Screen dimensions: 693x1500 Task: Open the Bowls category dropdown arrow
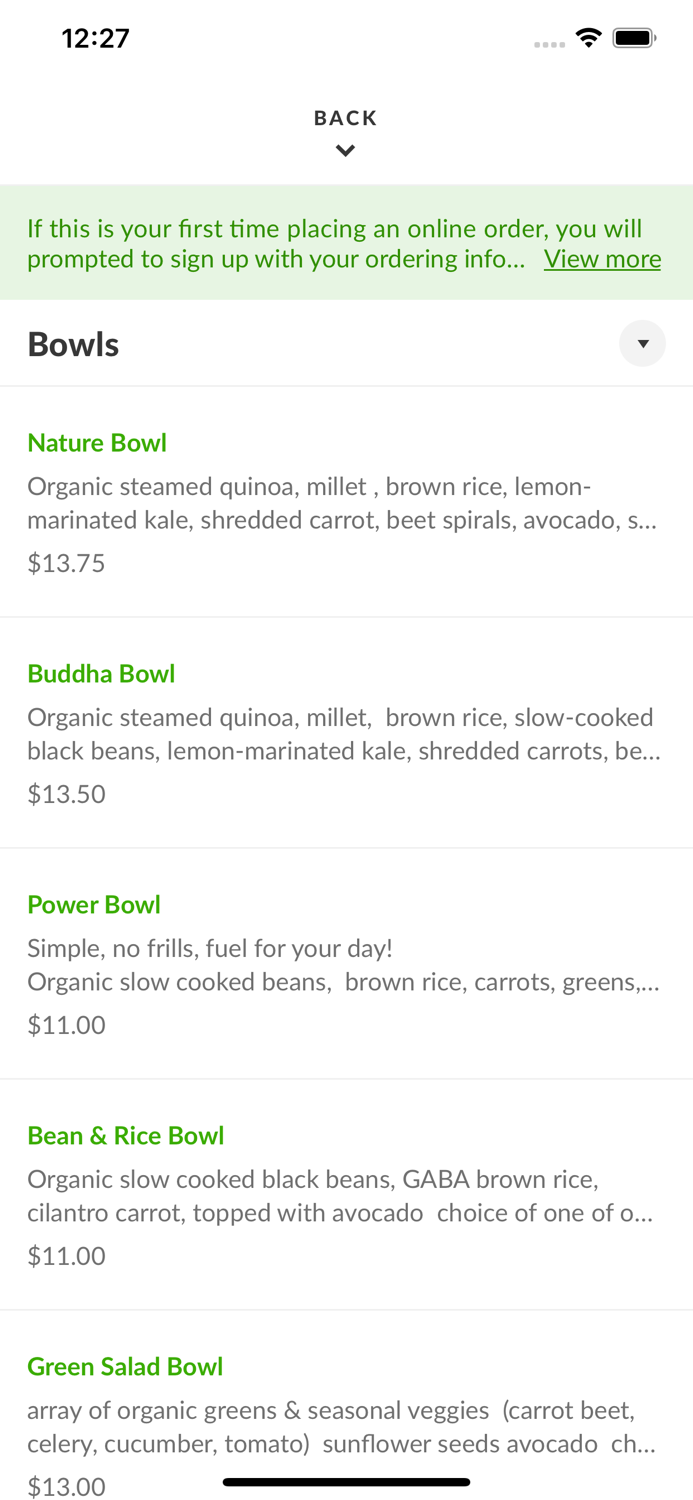[643, 343]
